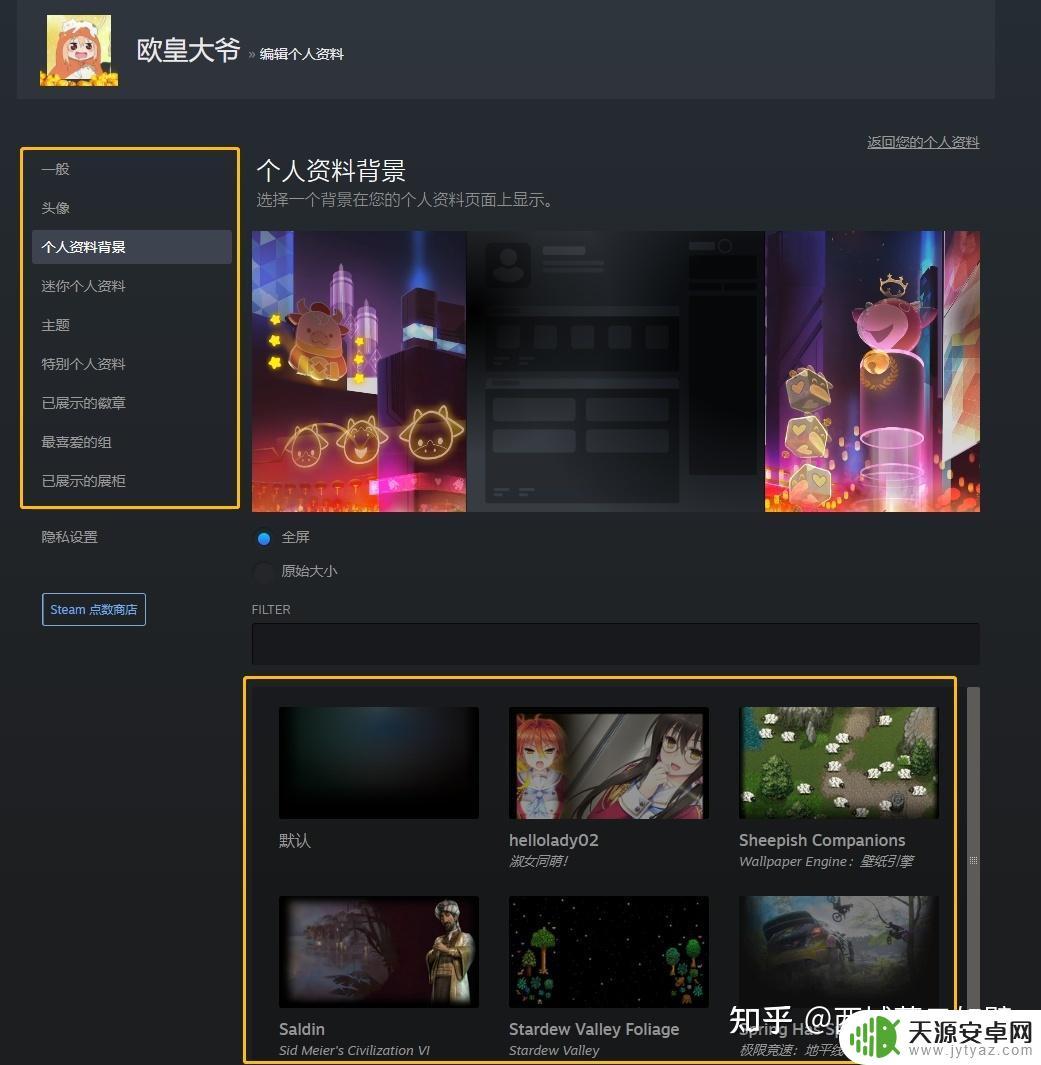
Task: Choose the 默认 background thumbnail
Action: point(379,762)
